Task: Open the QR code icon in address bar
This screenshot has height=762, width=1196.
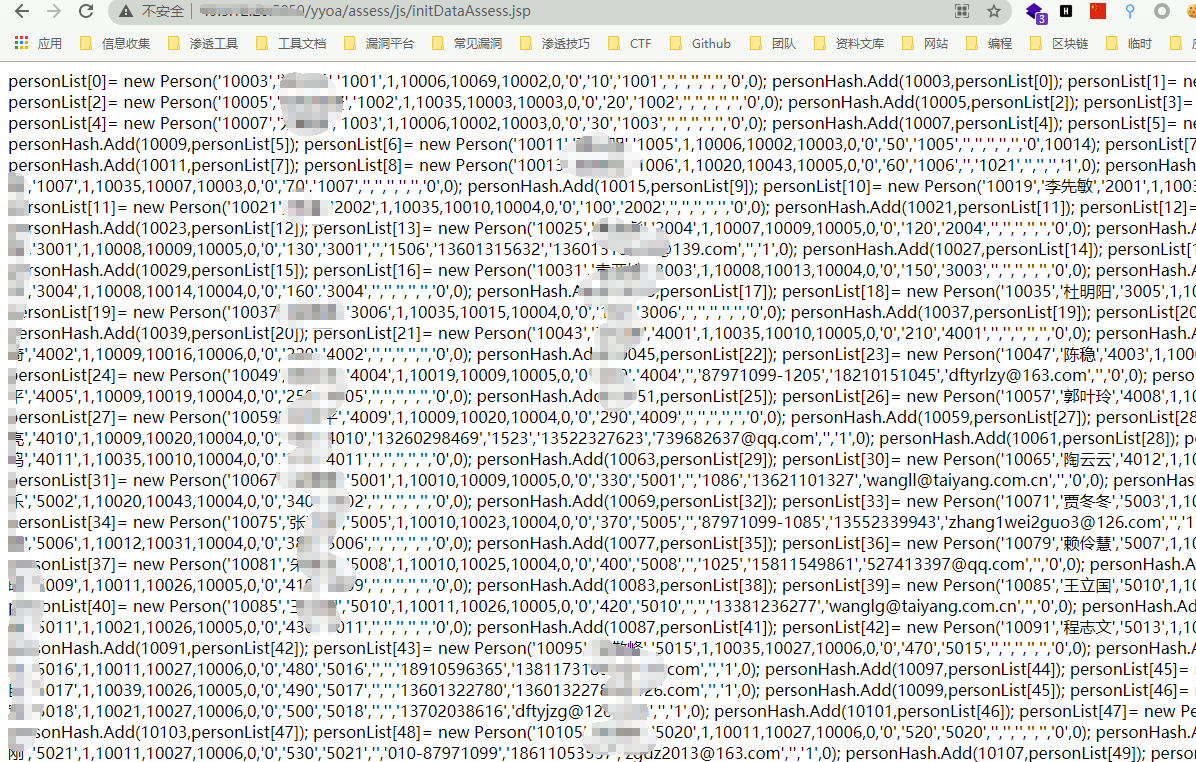Action: coord(962,12)
